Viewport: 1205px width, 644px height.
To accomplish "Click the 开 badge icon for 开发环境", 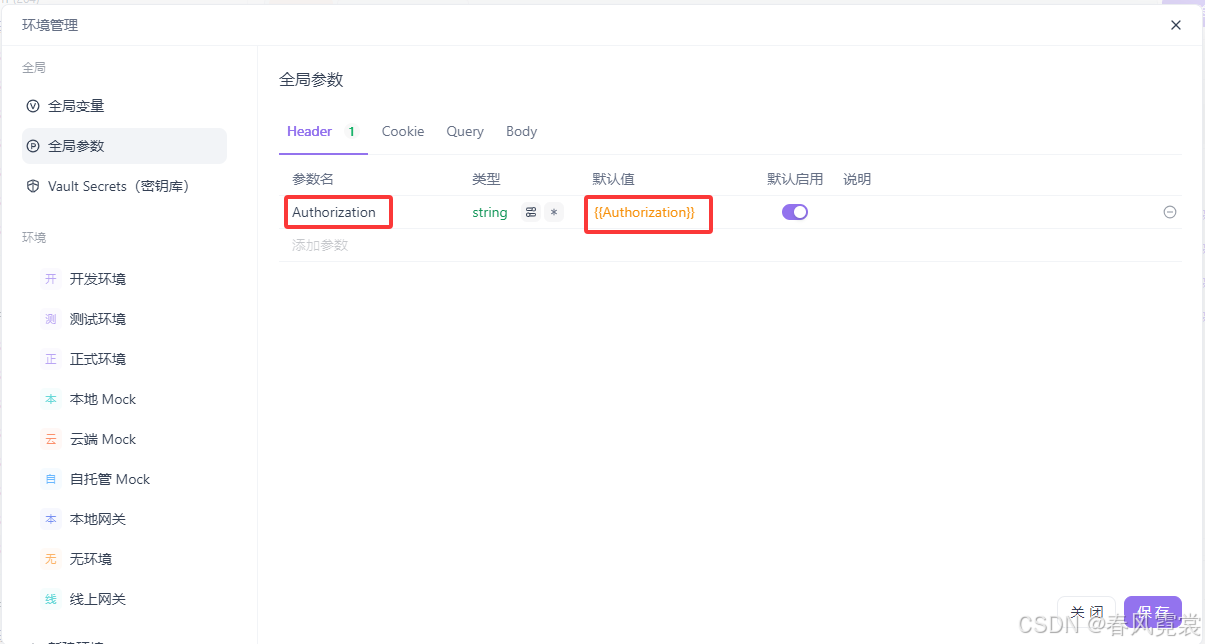I will 51,279.
